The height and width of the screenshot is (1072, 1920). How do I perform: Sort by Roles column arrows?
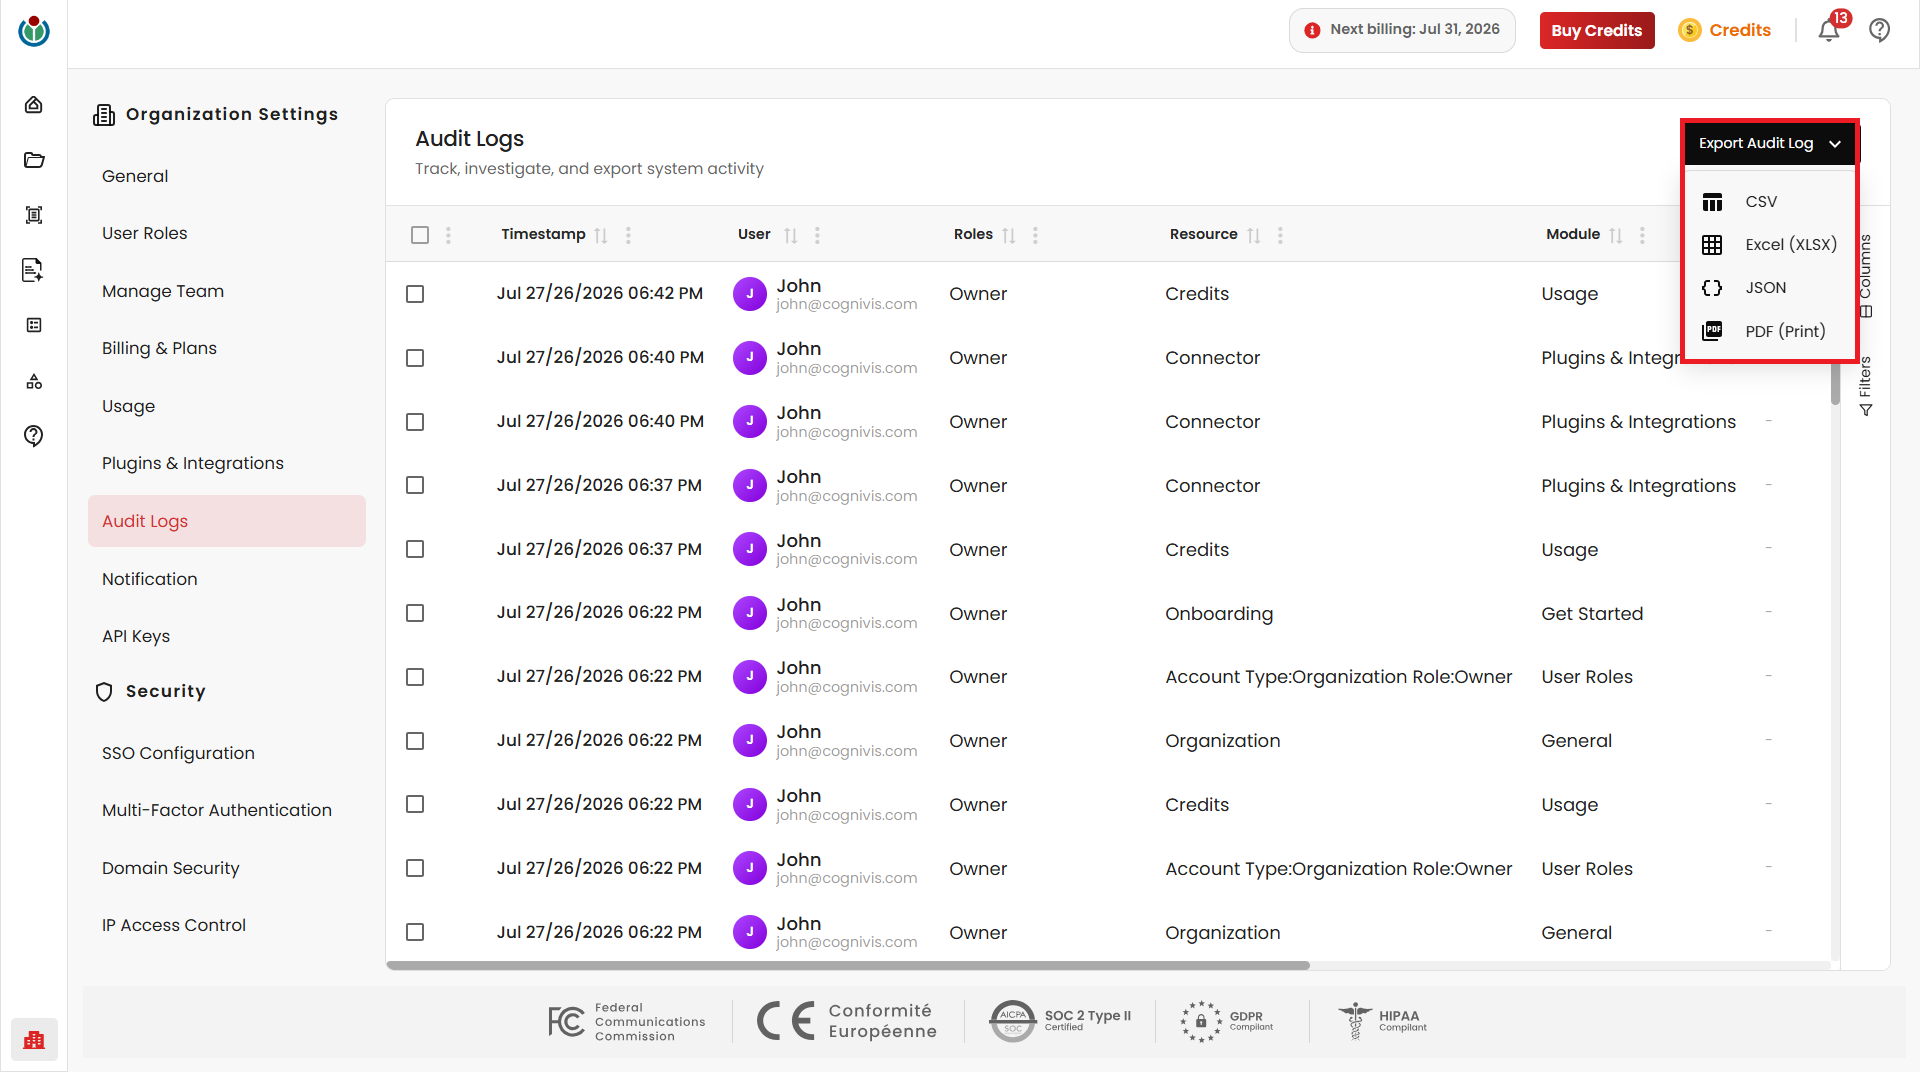coord(1009,235)
